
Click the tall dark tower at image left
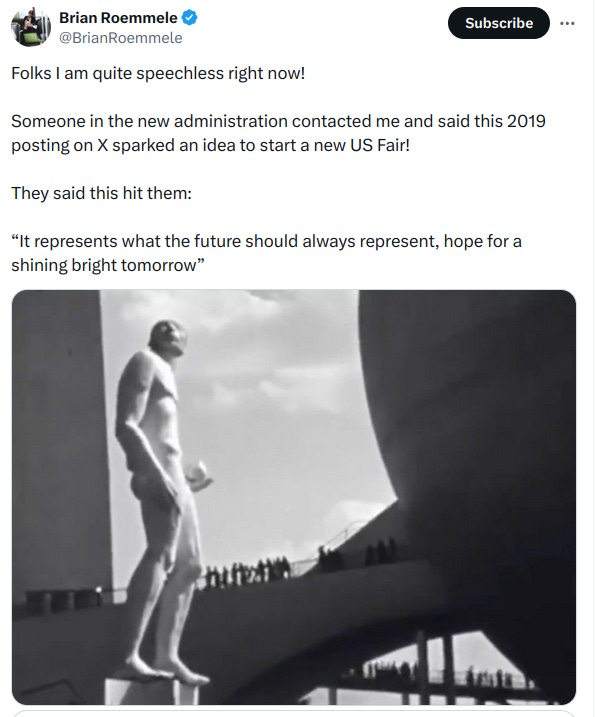(59, 439)
